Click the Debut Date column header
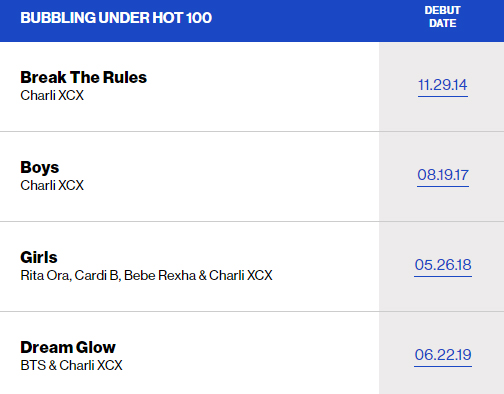The width and height of the screenshot is (504, 394). pyautogui.click(x=443, y=17)
